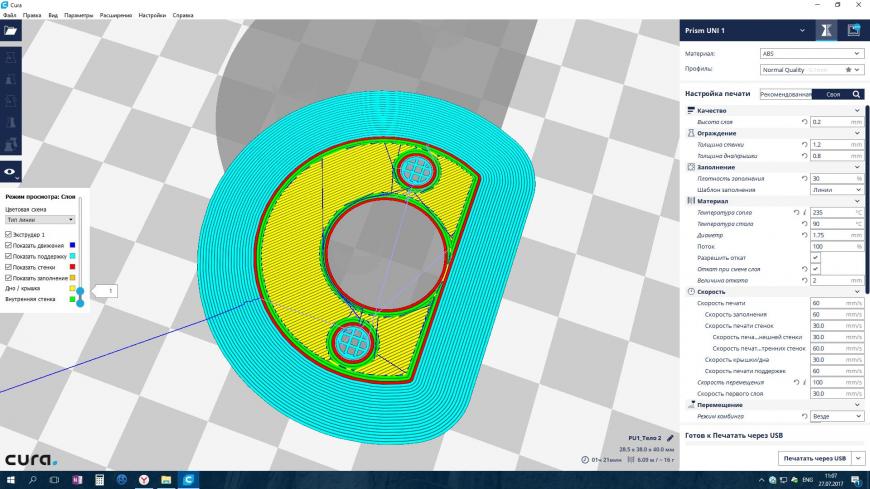Screen dimensions: 870x489
Task: Reset the Режим комбинга value
Action: coord(804,416)
